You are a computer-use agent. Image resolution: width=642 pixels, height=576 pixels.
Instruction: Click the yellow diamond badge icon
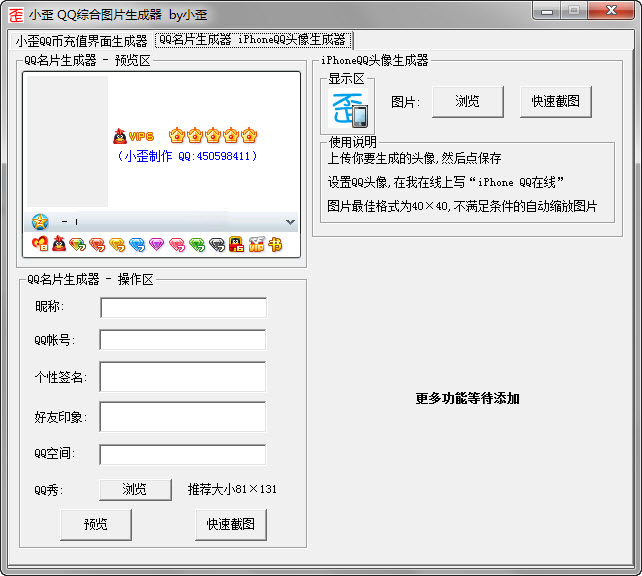117,245
